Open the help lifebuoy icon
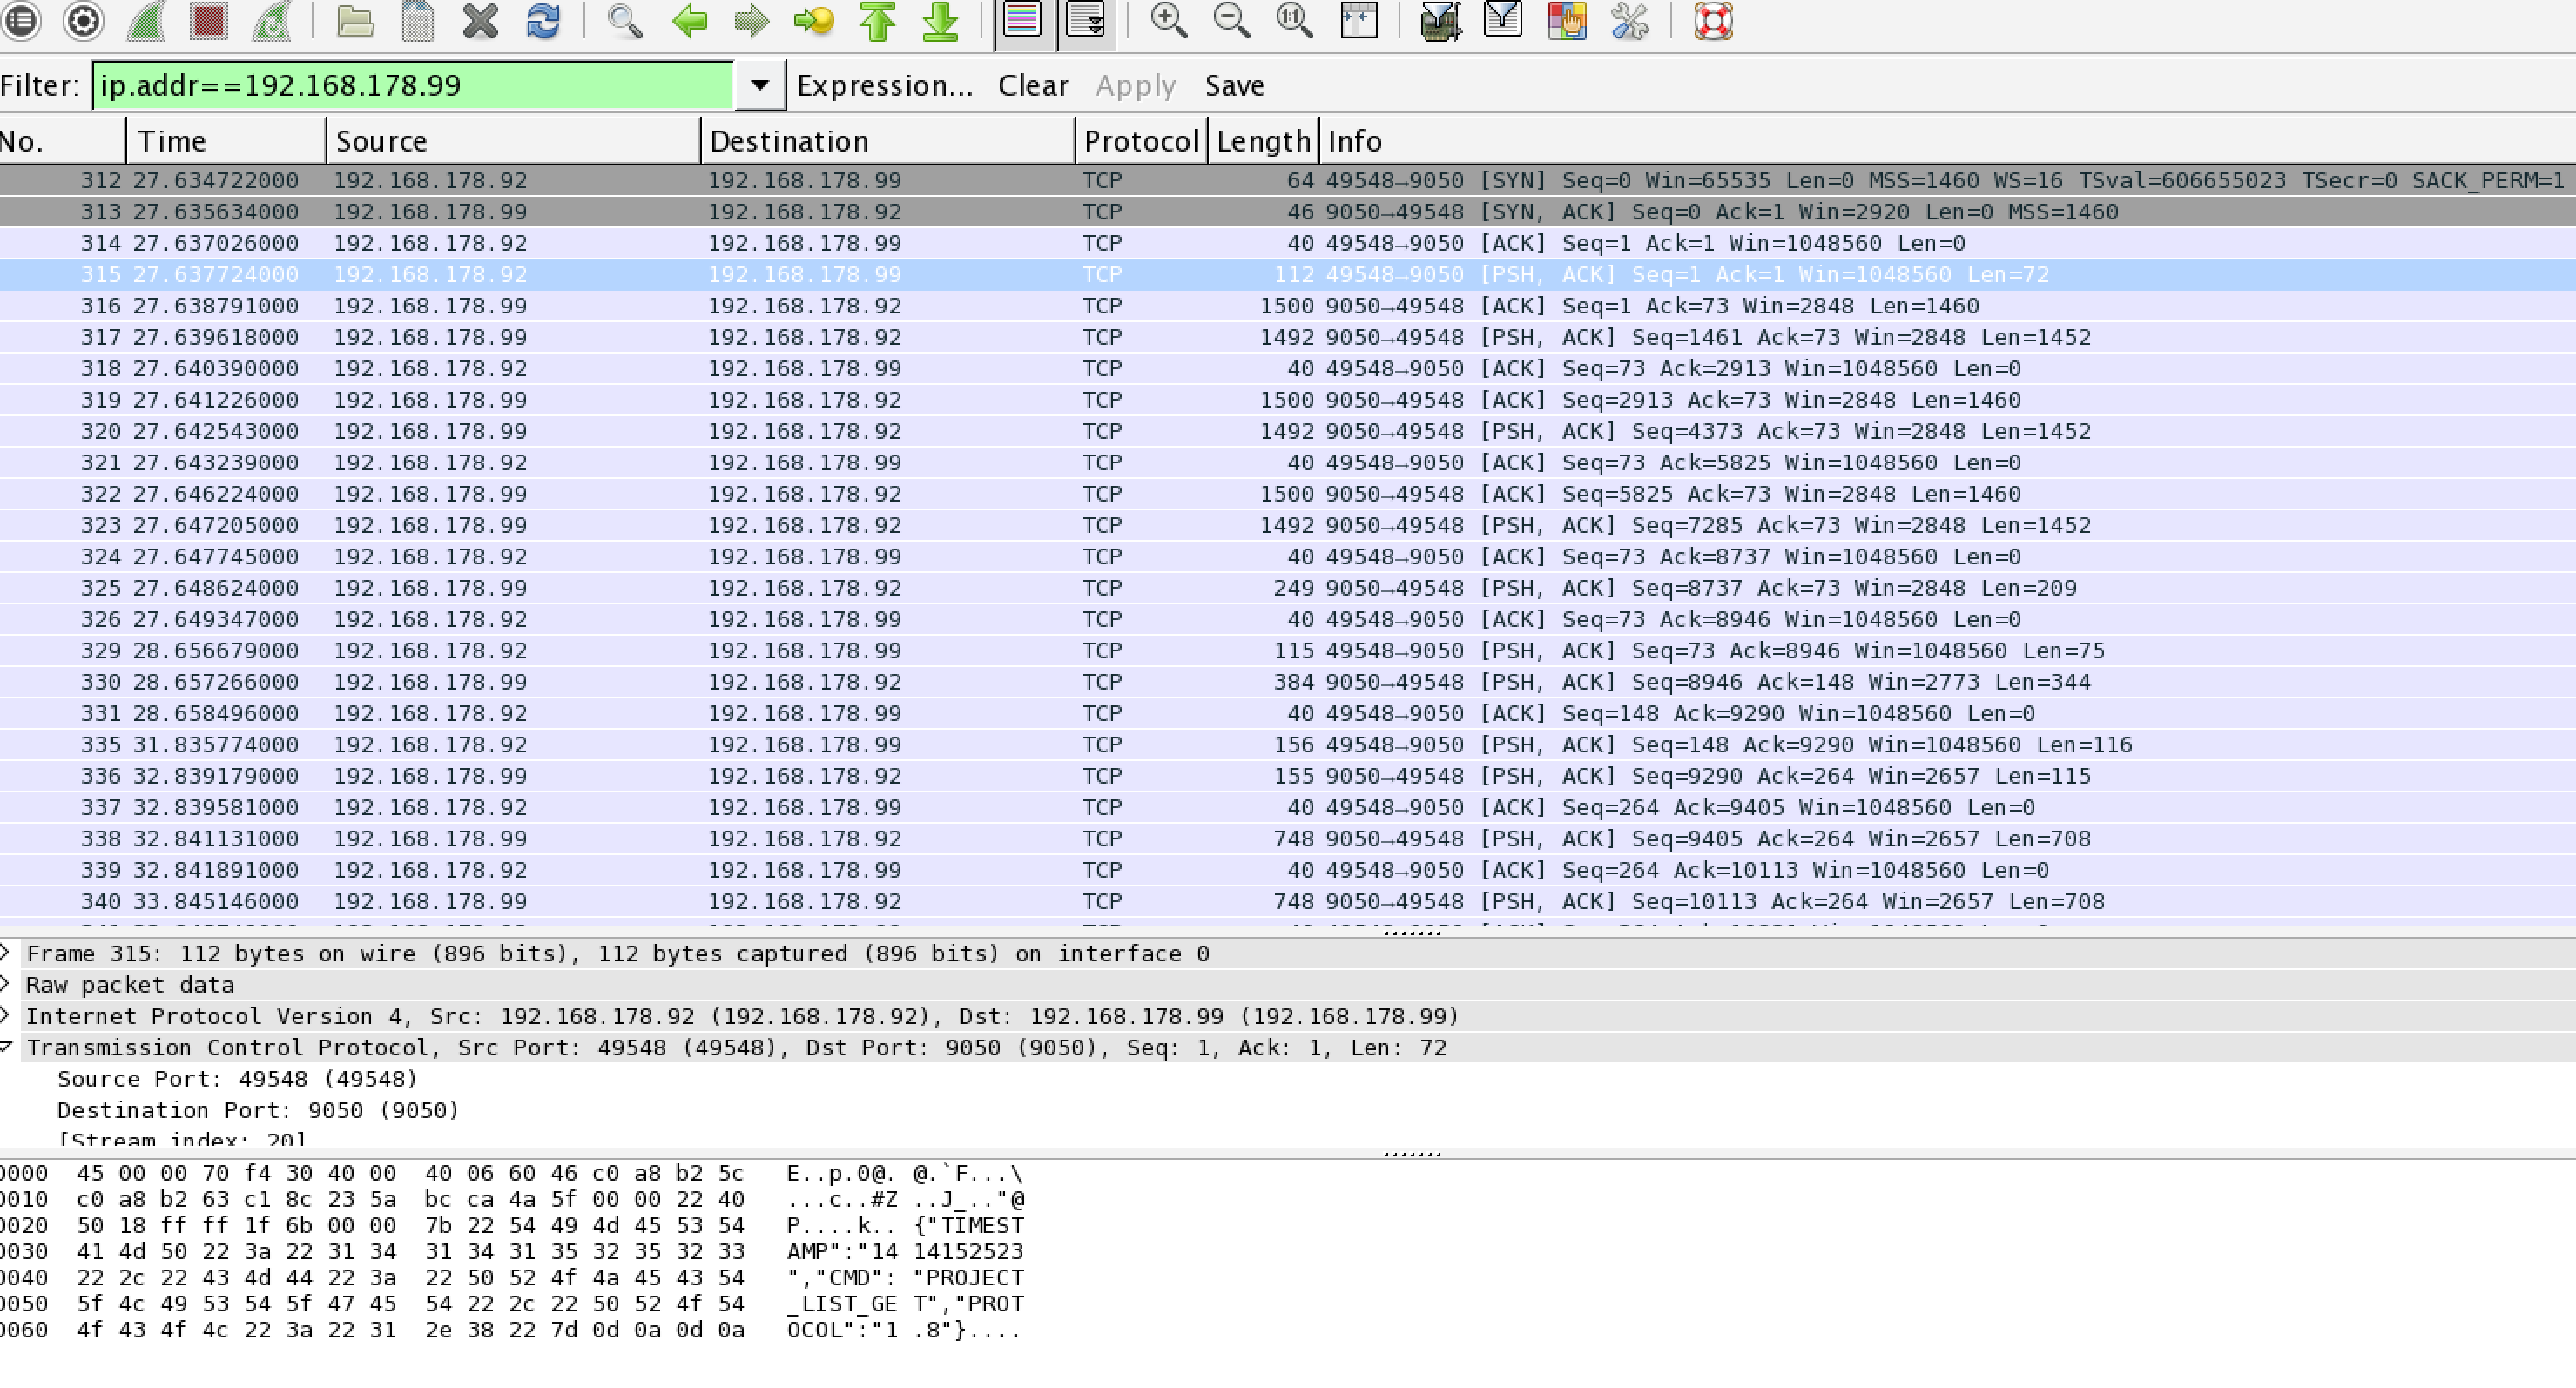The height and width of the screenshot is (1388, 2576). pos(1713,20)
